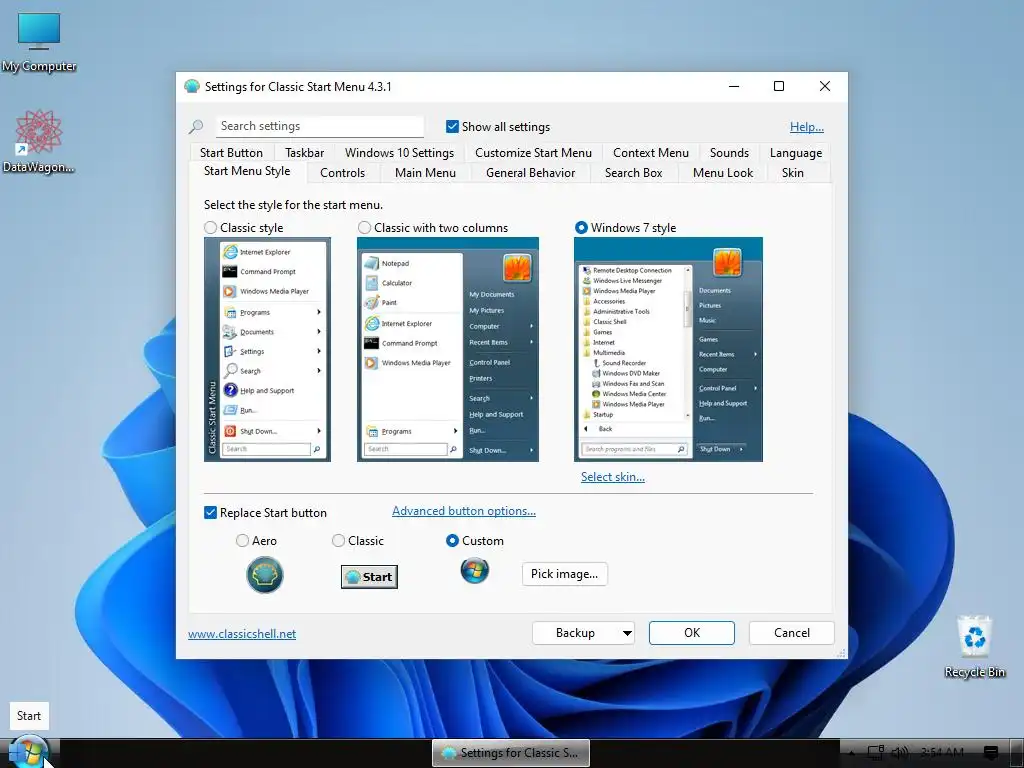Click into the Search settings field
1024x768 pixels.
[319, 126]
